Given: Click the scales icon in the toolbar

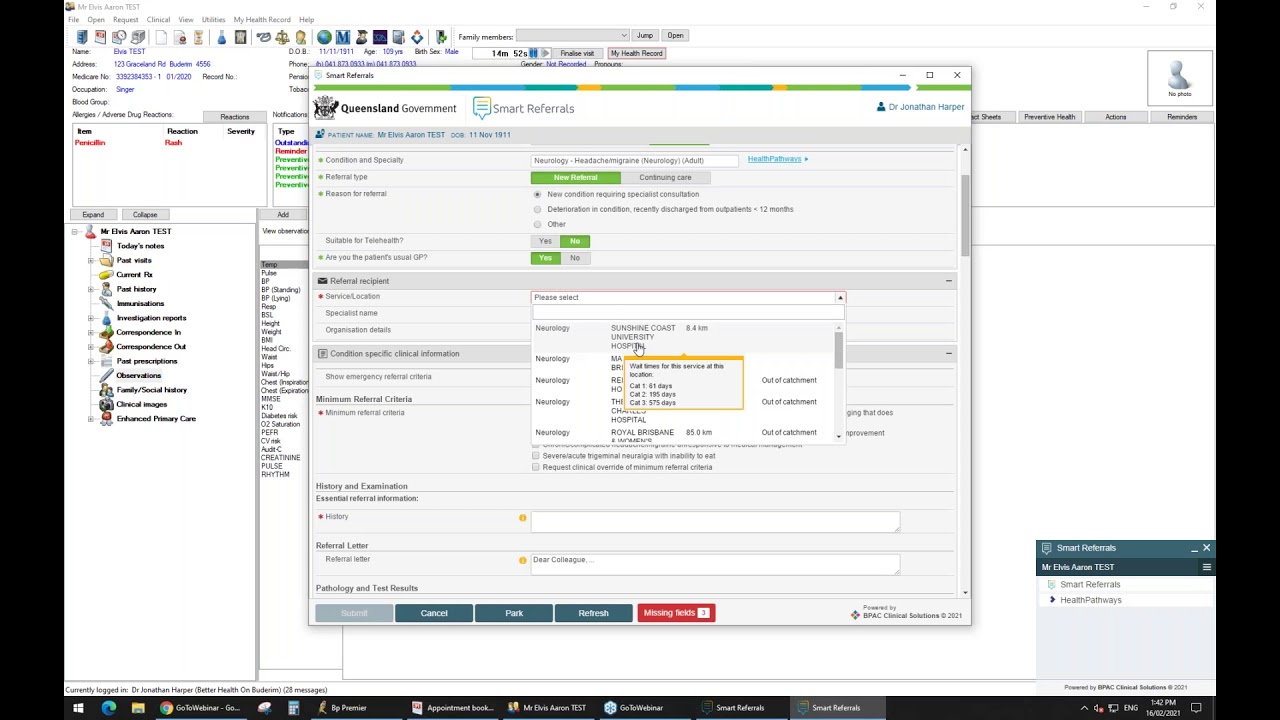Looking at the screenshot, I should click(x=282, y=37).
